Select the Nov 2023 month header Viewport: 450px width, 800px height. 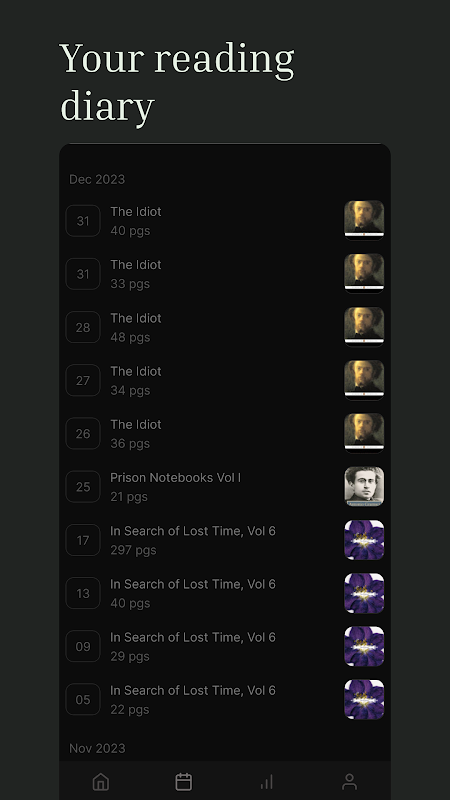click(x=97, y=748)
